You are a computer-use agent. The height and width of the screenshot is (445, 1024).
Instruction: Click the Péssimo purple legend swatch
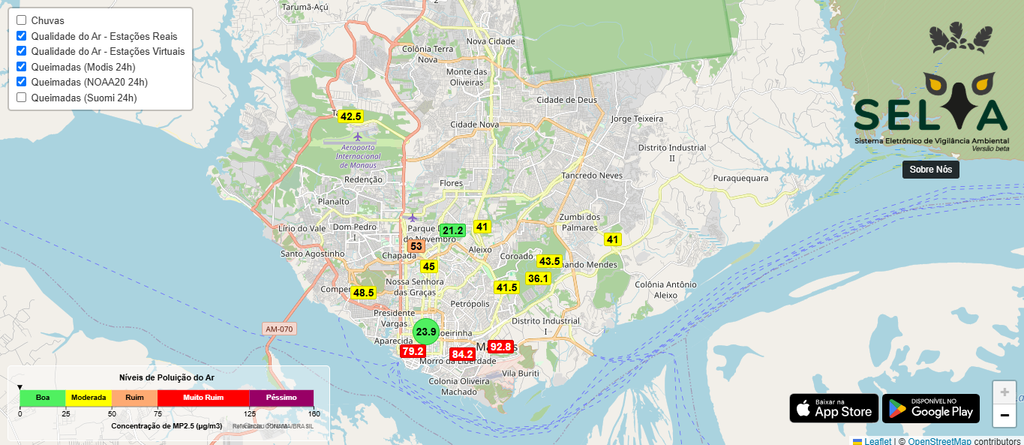281,398
